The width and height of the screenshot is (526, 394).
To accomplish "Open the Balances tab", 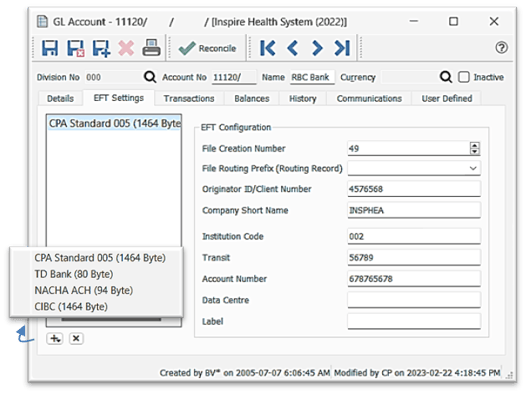I will pyautogui.click(x=252, y=99).
